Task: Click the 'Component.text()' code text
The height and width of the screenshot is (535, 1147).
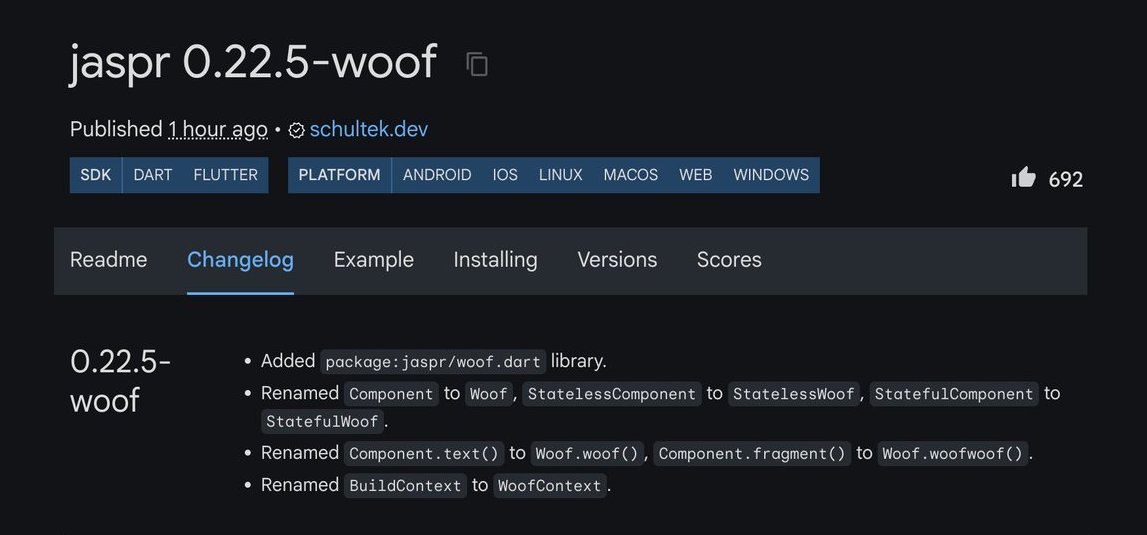Action: [x=424, y=453]
